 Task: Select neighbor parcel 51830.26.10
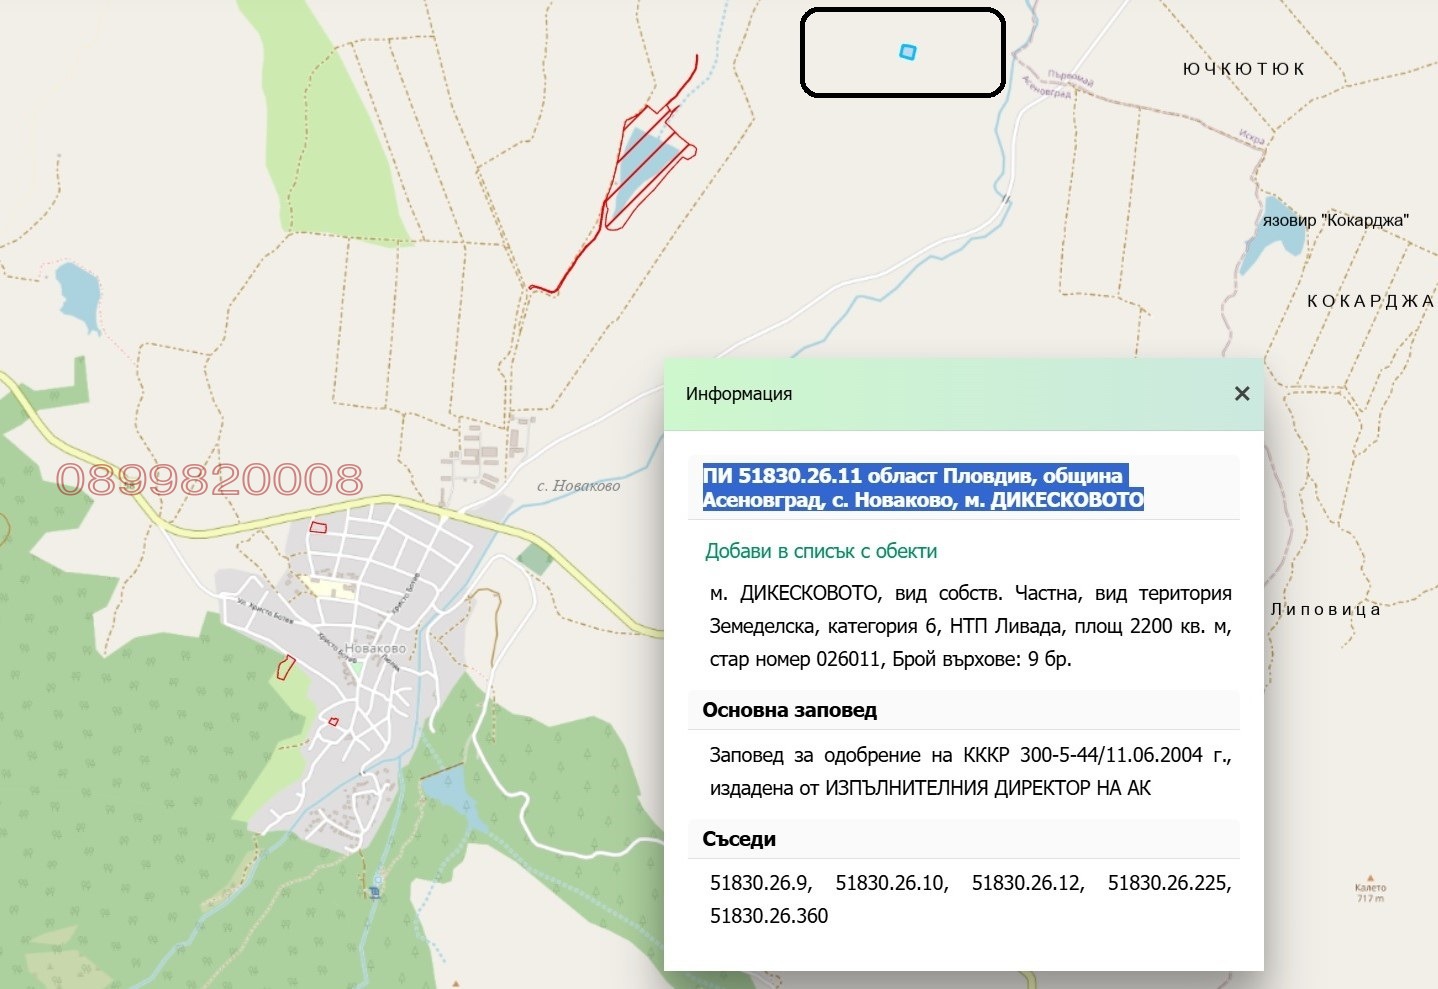(x=889, y=883)
